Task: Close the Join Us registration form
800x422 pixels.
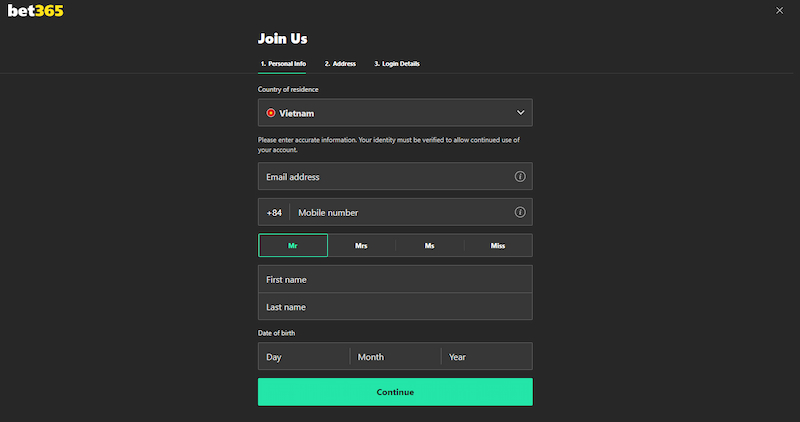Action: [x=779, y=10]
